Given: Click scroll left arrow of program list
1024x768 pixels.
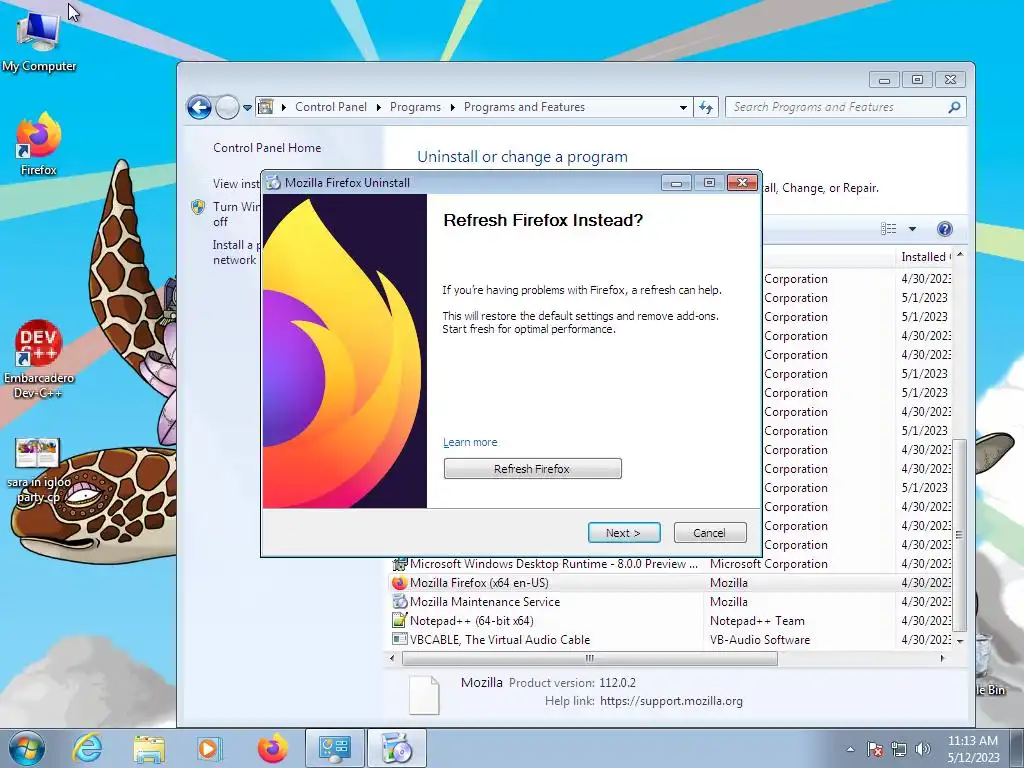Looking at the screenshot, I should [x=392, y=658].
